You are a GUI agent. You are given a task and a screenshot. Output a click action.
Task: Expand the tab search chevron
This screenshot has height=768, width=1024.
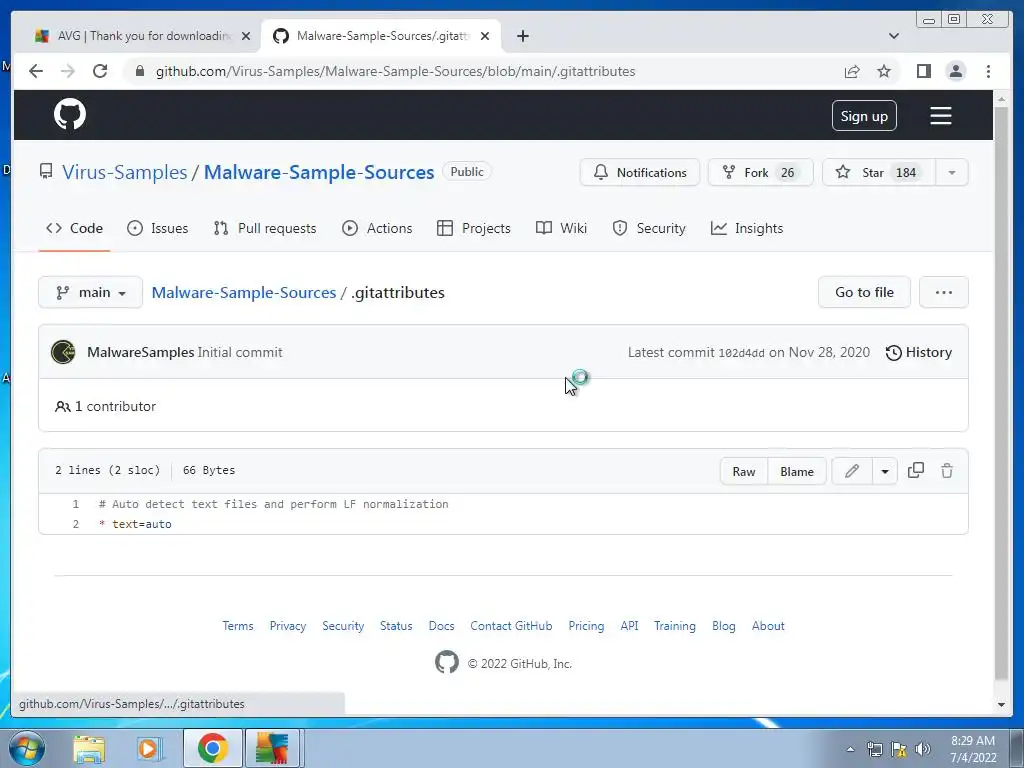(x=893, y=36)
